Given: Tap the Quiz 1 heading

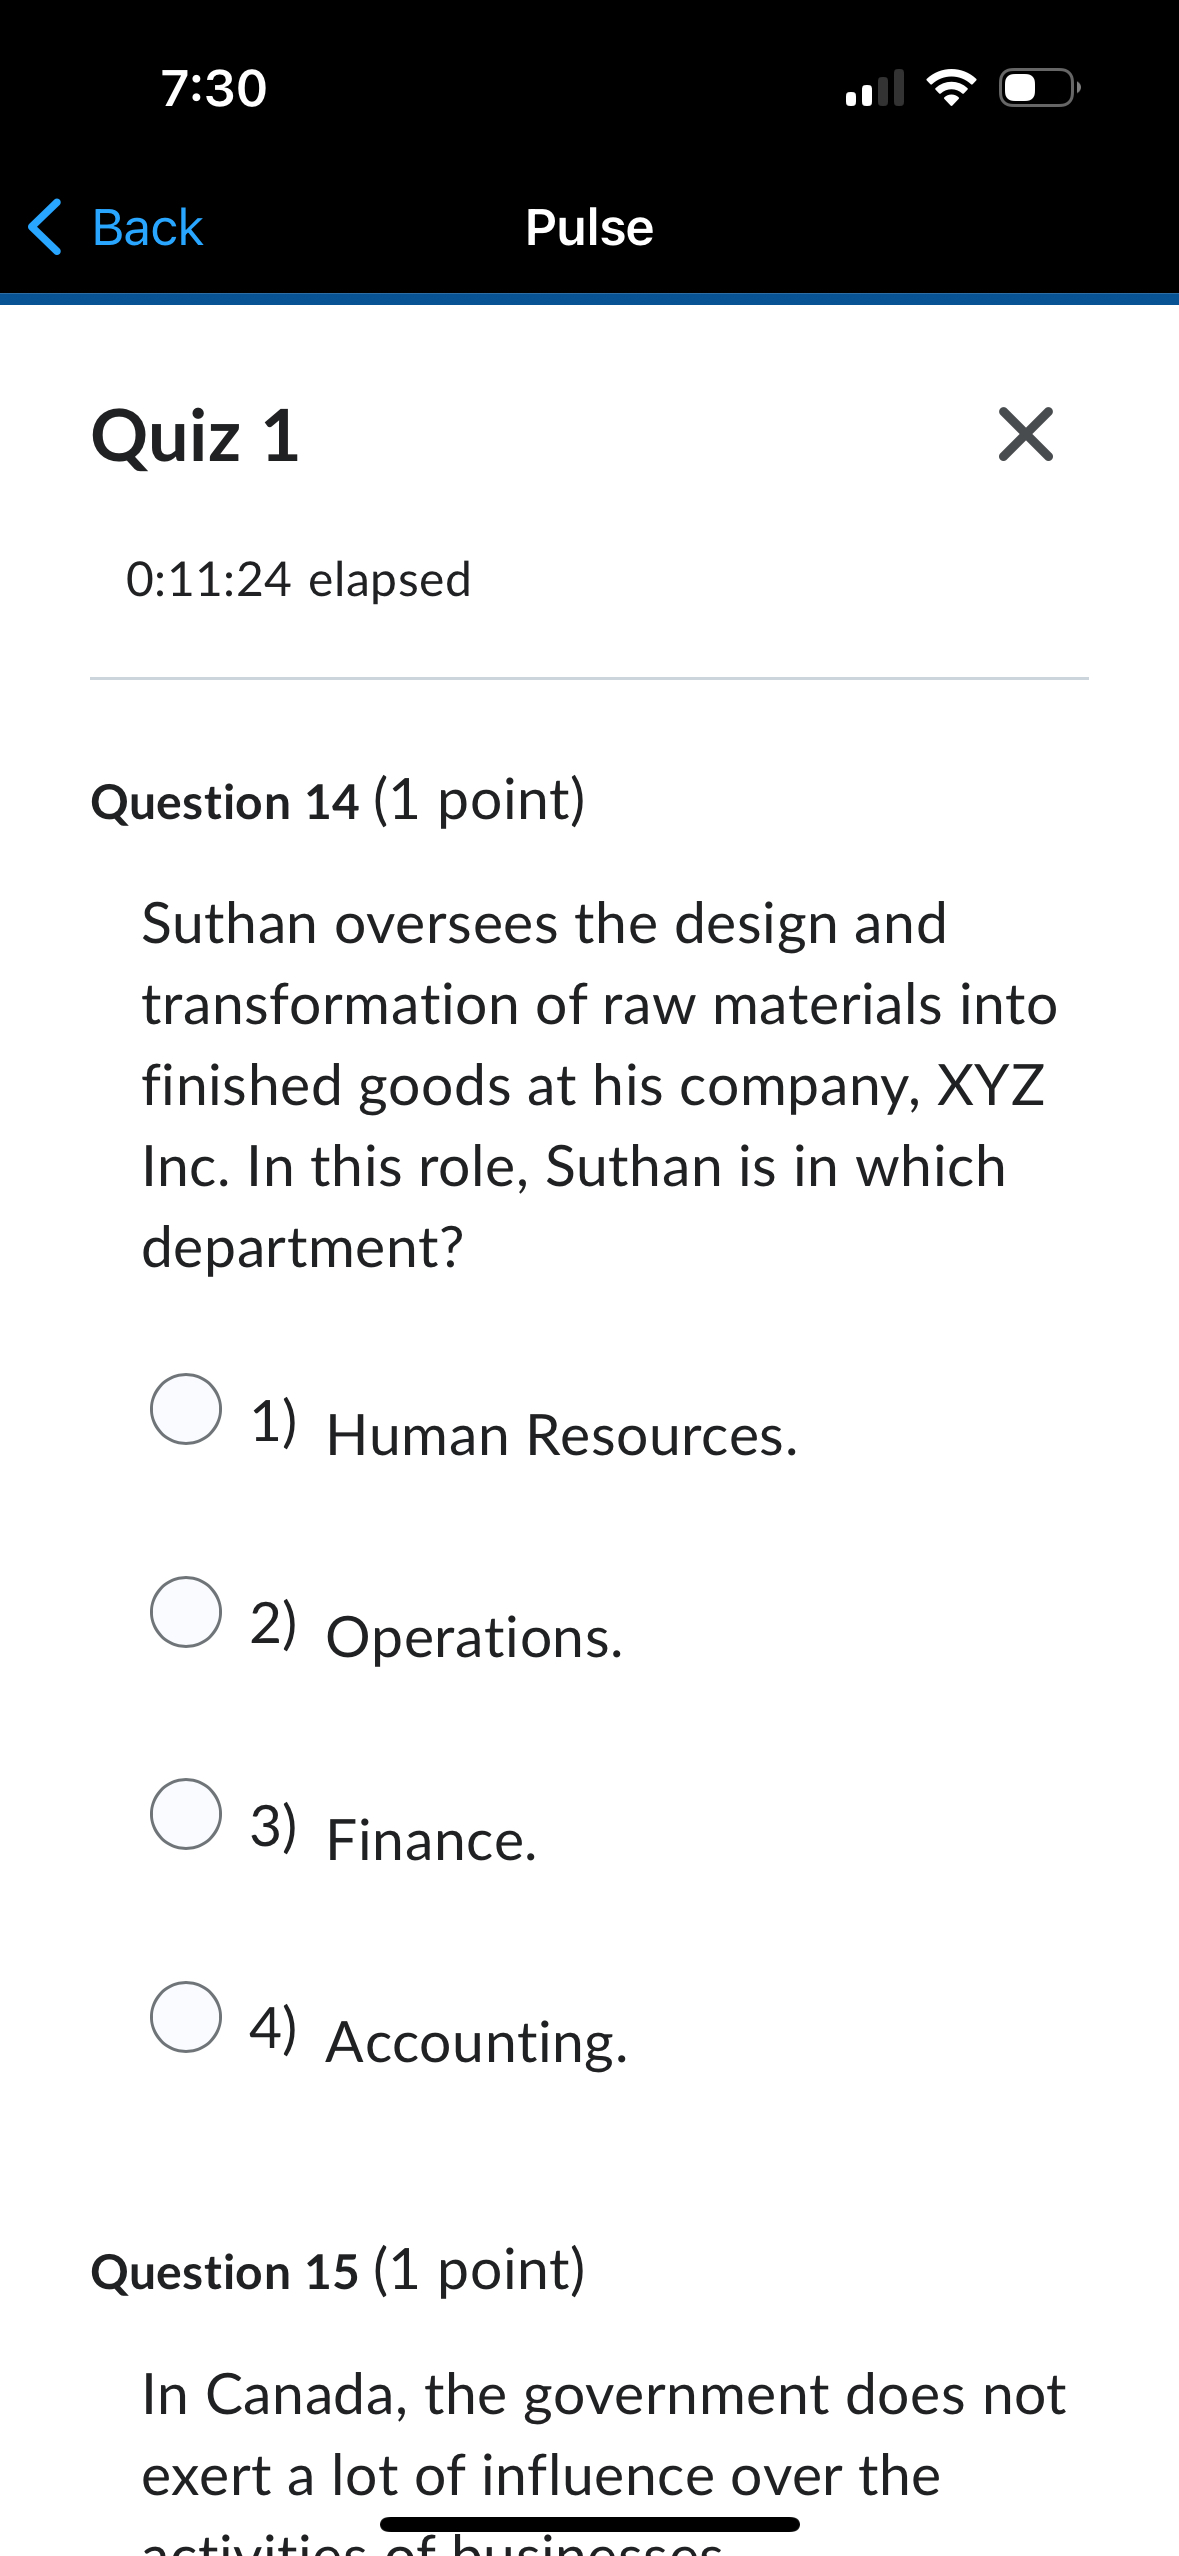Looking at the screenshot, I should pyautogui.click(x=195, y=437).
